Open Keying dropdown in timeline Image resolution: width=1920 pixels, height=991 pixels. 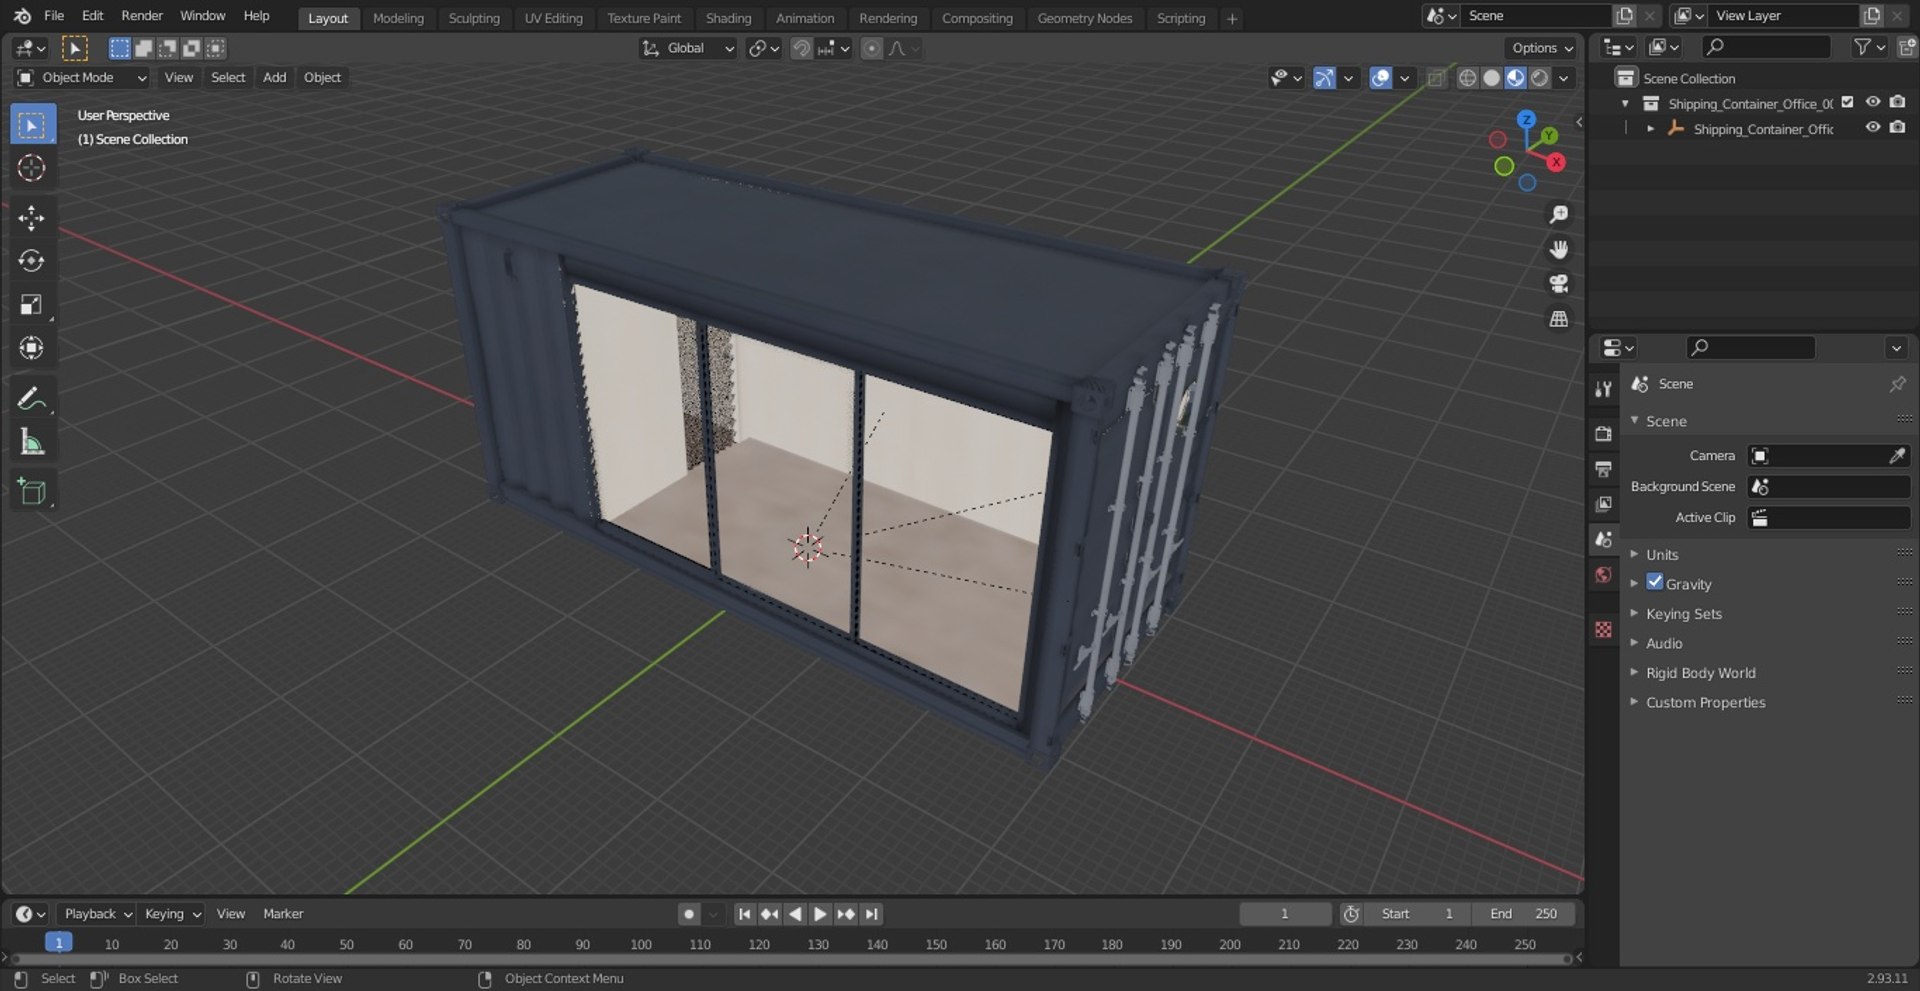pyautogui.click(x=172, y=914)
